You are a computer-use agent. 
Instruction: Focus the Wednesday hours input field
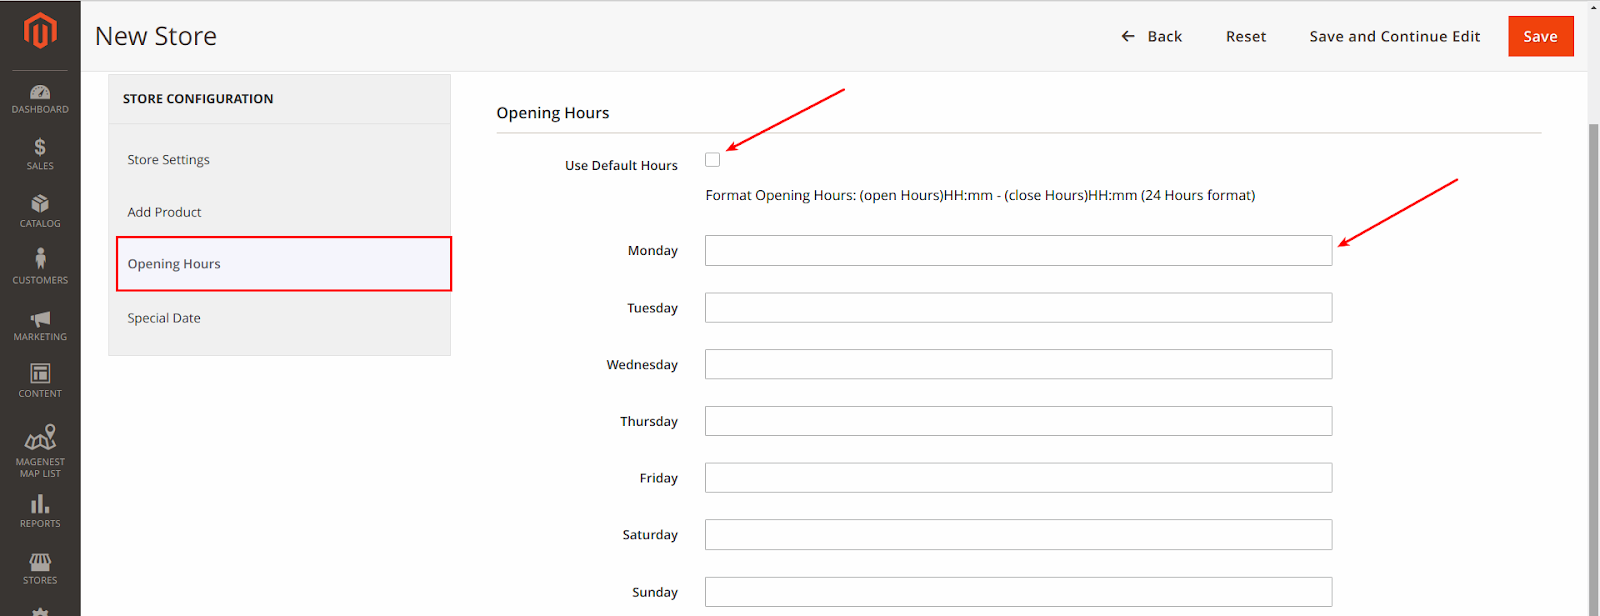pos(1018,364)
